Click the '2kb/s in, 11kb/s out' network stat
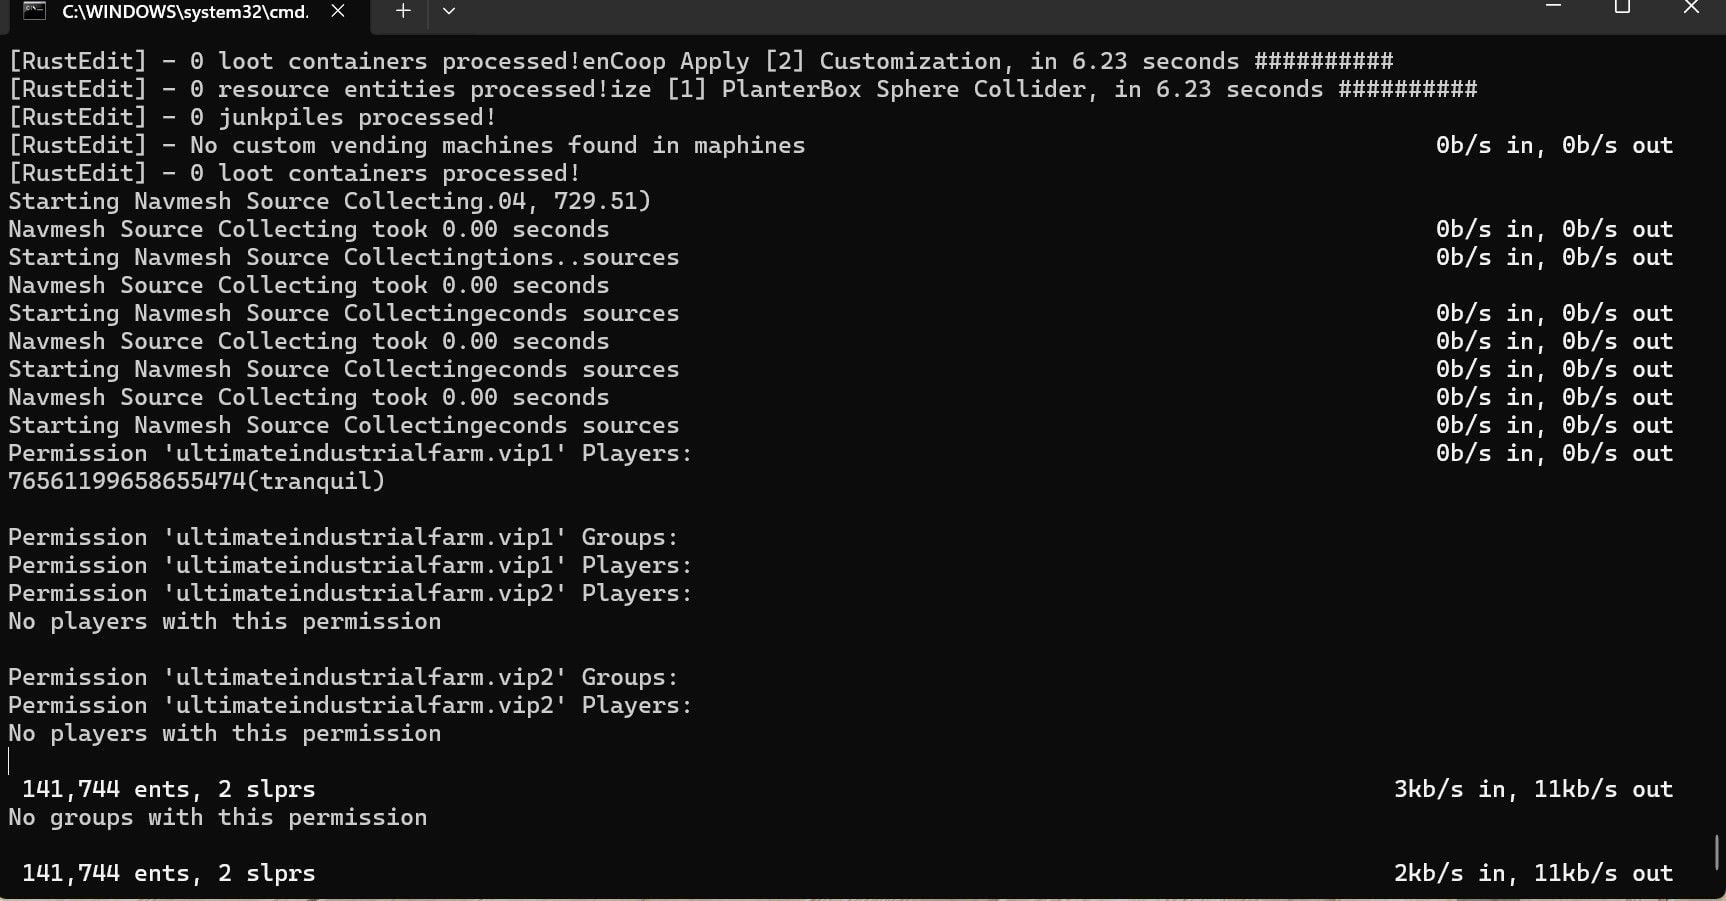Screen dimensions: 1726x901 click(1533, 873)
